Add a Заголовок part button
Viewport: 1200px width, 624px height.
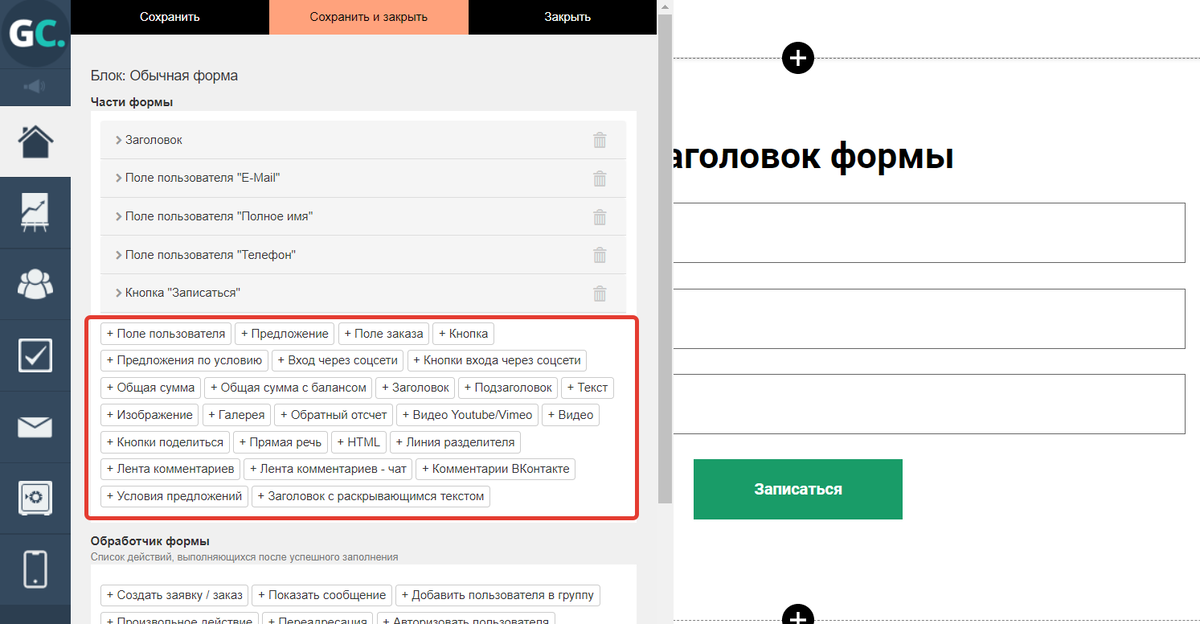click(417, 387)
